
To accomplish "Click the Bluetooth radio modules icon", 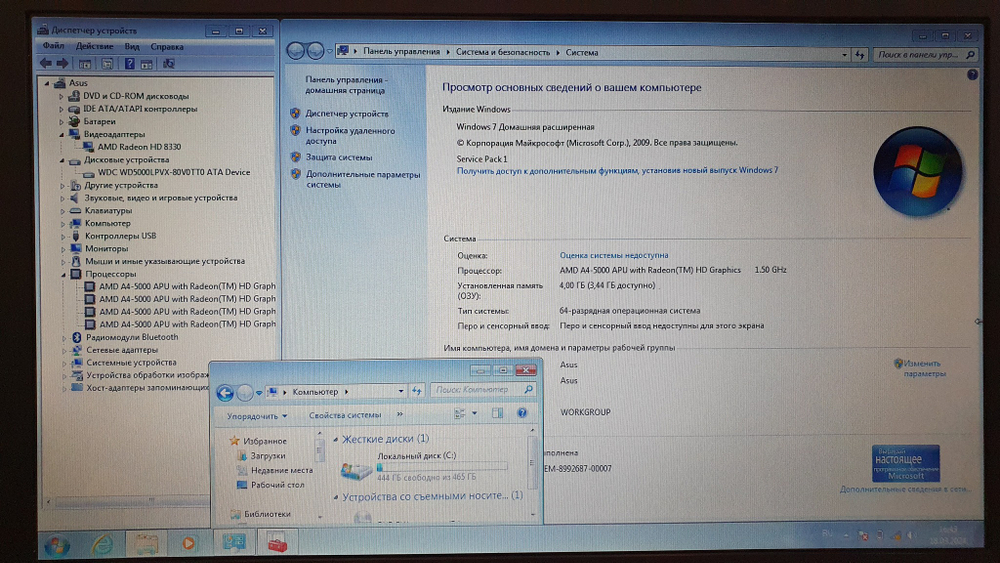I will pyautogui.click(x=77, y=337).
